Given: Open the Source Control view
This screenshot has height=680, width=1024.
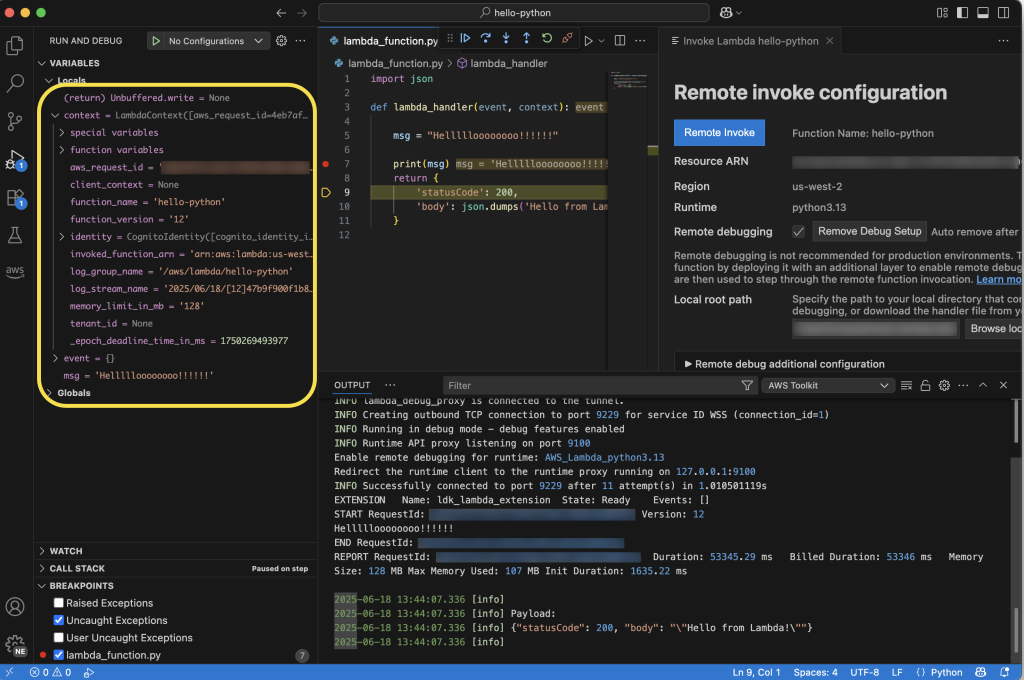Looking at the screenshot, I should pyautogui.click(x=15, y=121).
